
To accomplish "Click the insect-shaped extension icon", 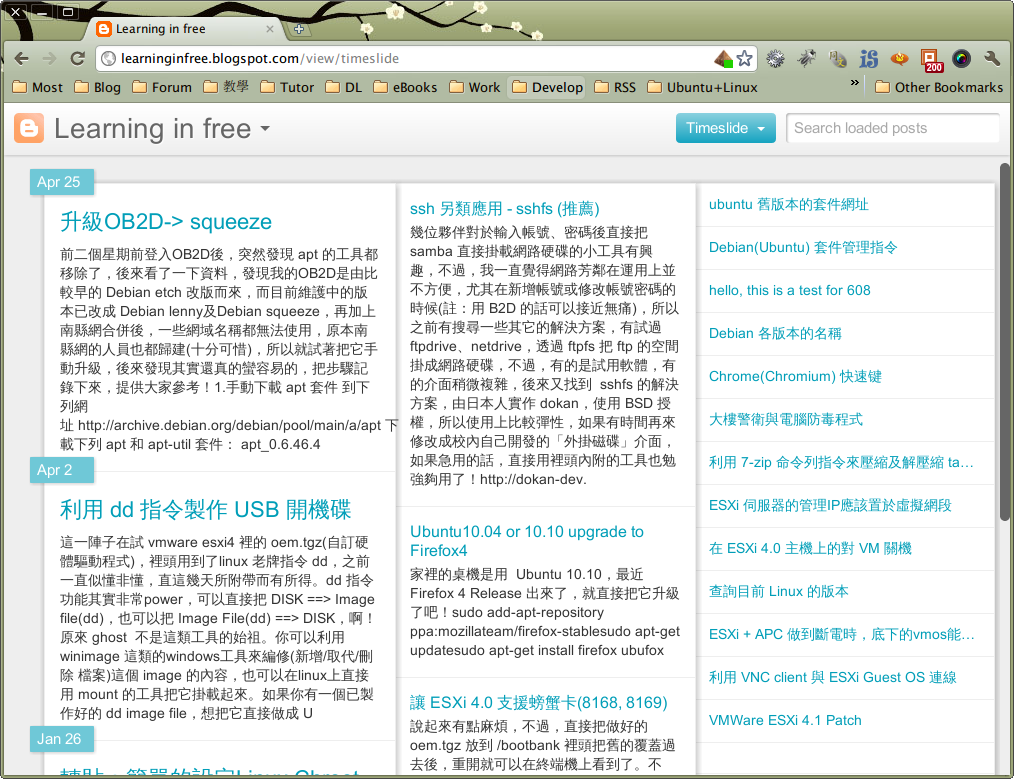I will point(806,59).
